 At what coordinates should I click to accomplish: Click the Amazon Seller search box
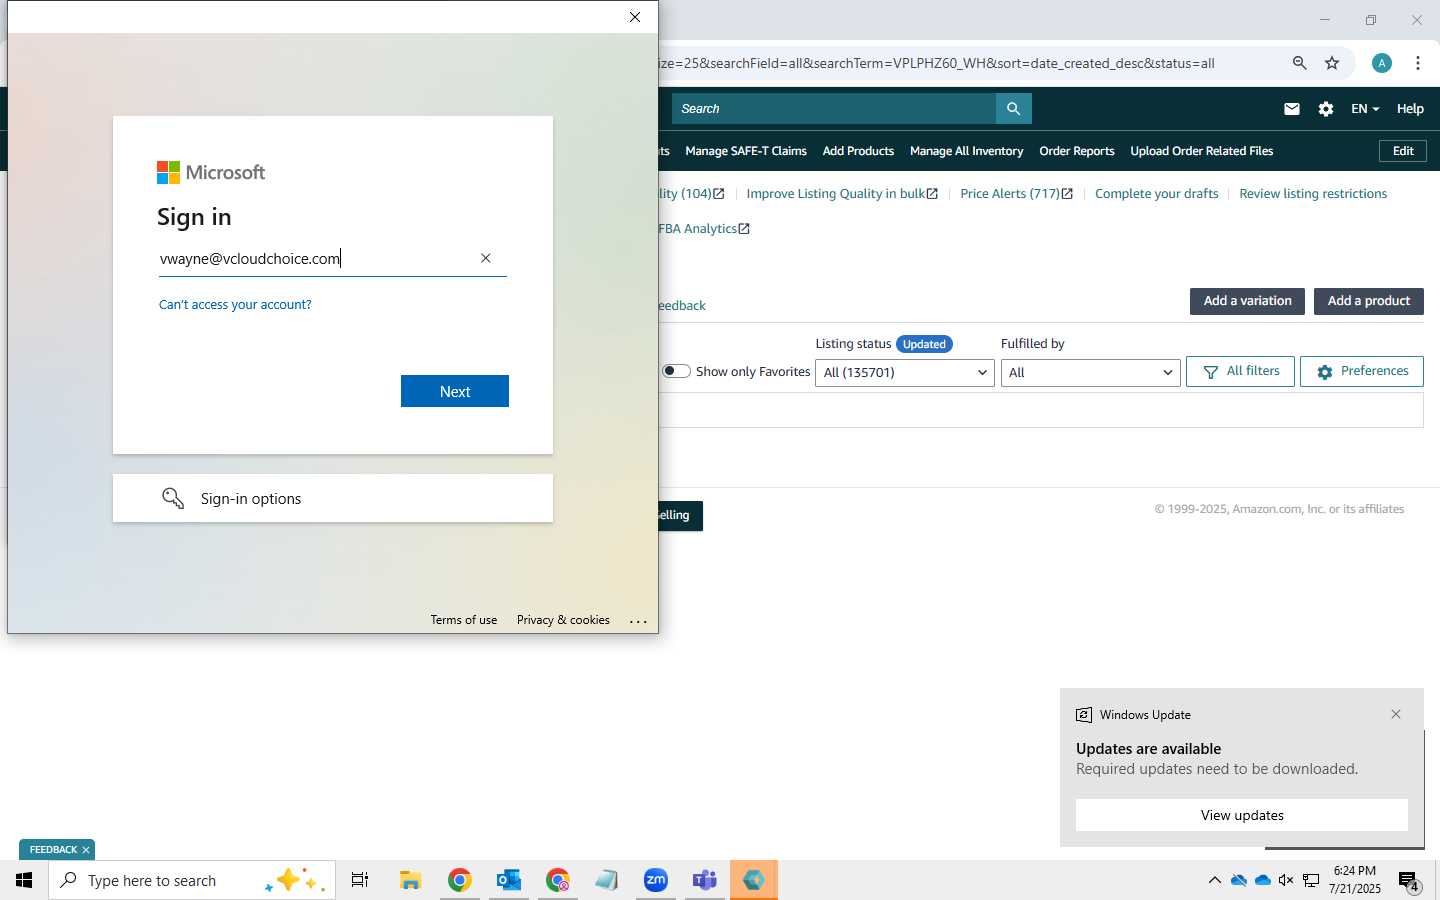[x=834, y=109]
